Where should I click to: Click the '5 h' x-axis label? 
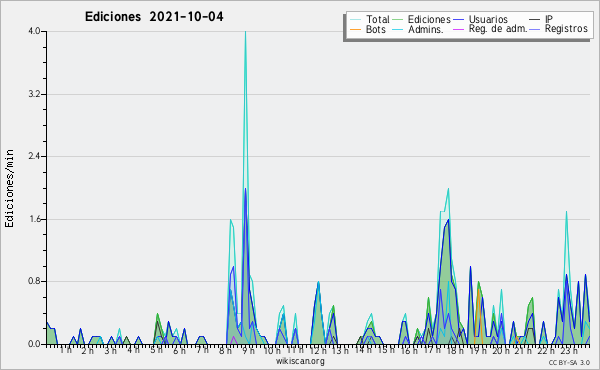point(156,350)
